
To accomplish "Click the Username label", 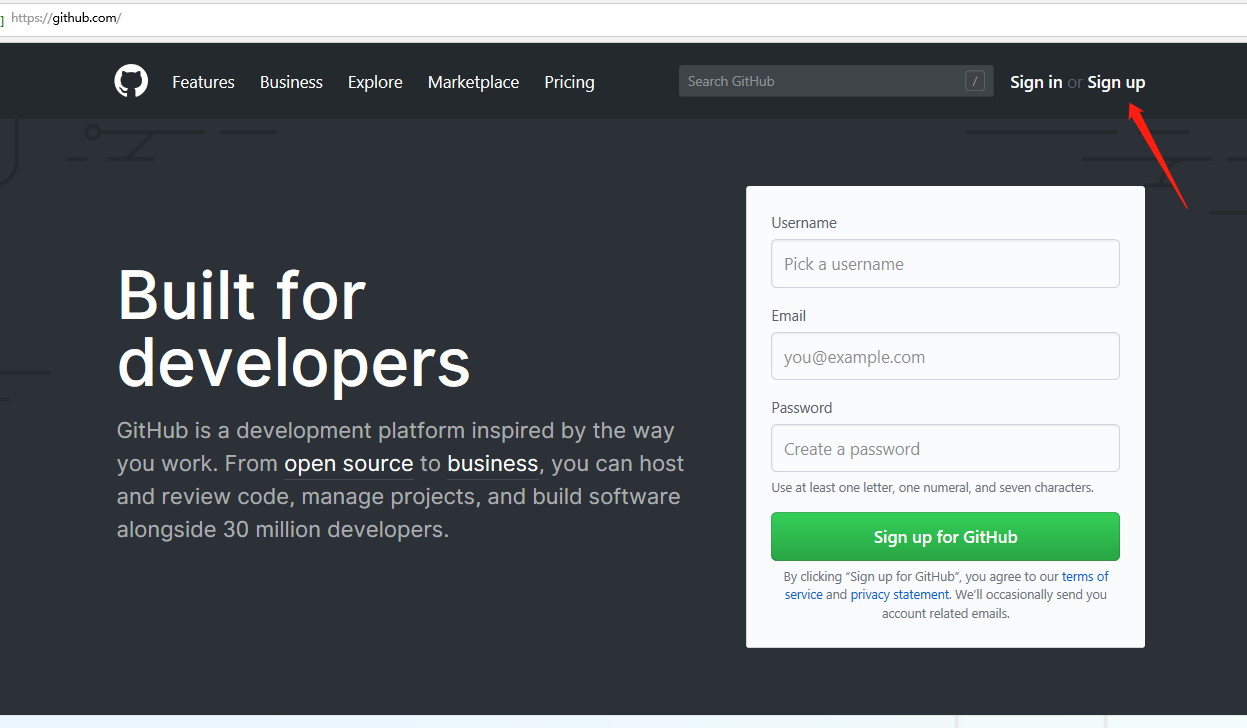I will click(x=804, y=223).
